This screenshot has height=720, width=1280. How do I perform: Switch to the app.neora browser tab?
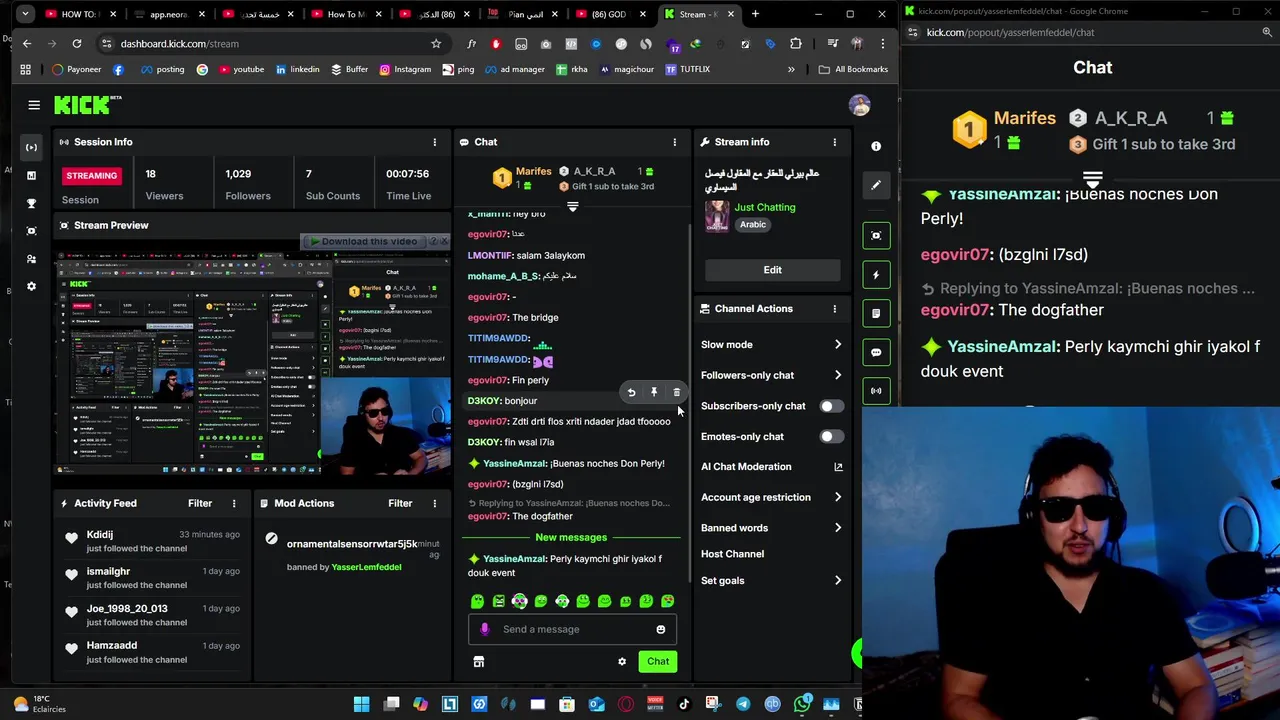(168, 14)
